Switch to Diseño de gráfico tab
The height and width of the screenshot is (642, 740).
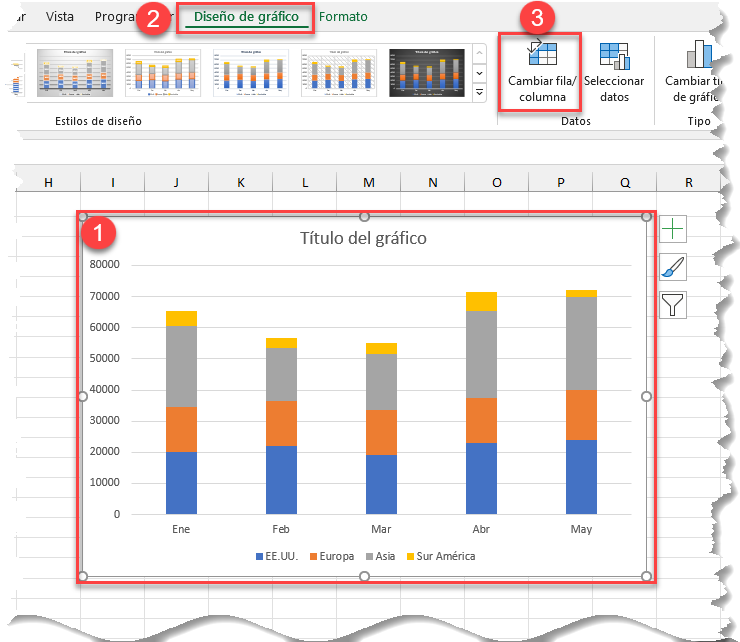(246, 17)
